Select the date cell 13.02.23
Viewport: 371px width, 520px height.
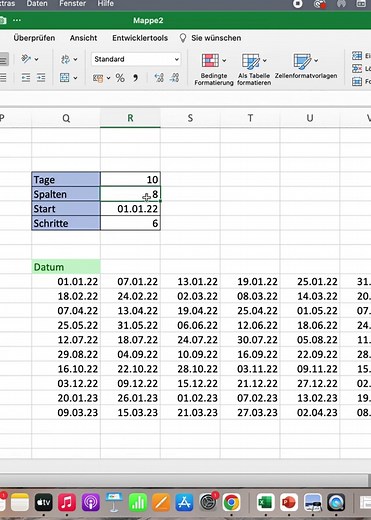pyautogui.click(x=310, y=398)
